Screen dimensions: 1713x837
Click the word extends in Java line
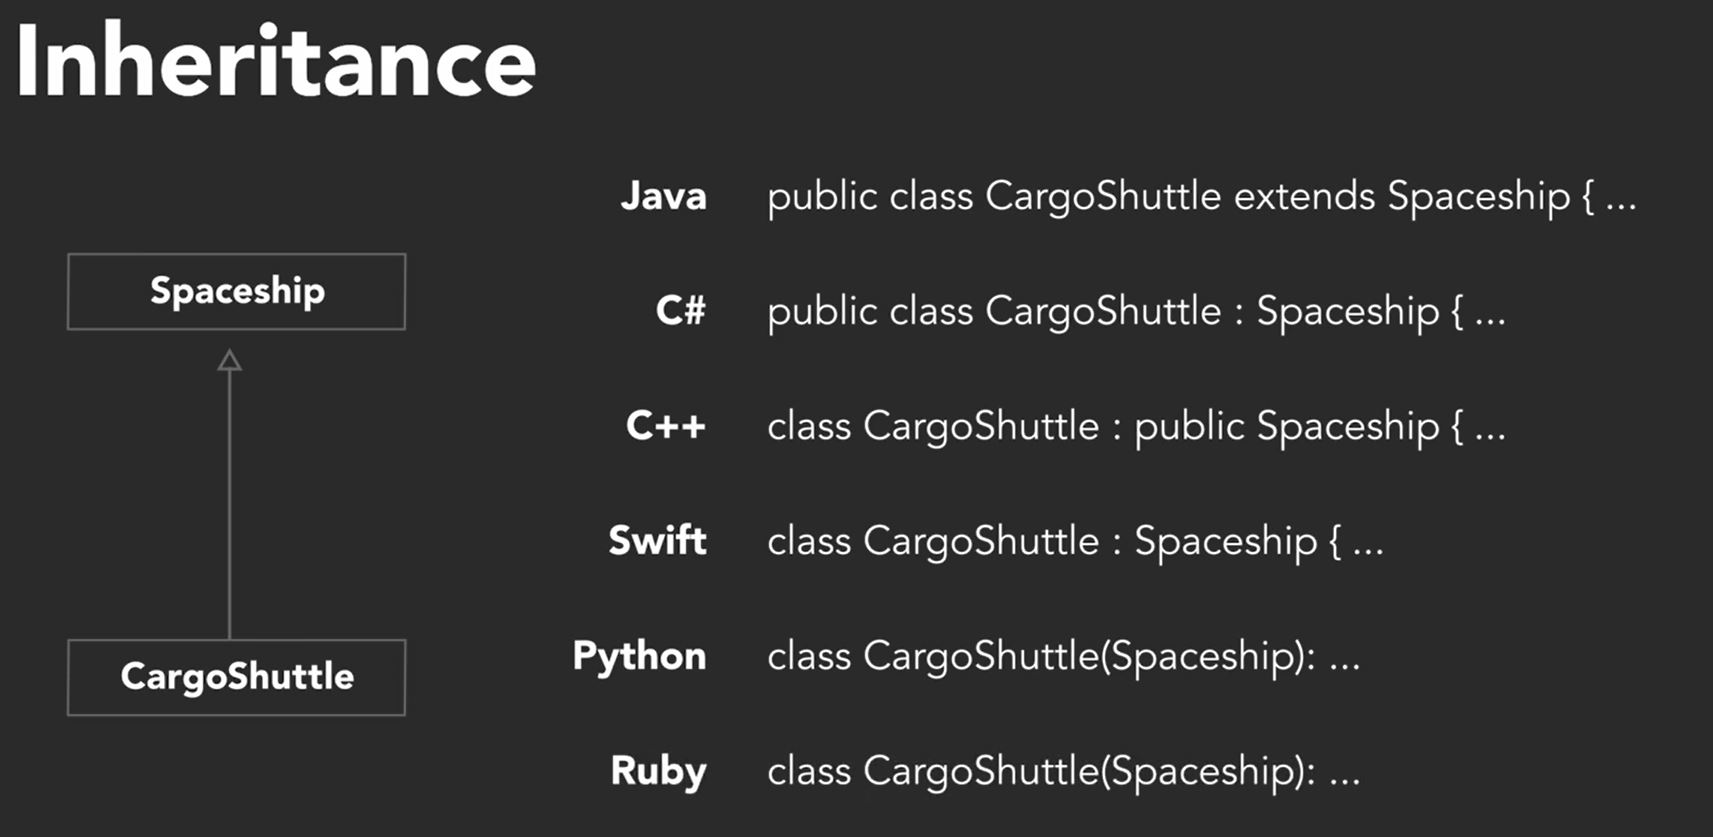[1304, 196]
